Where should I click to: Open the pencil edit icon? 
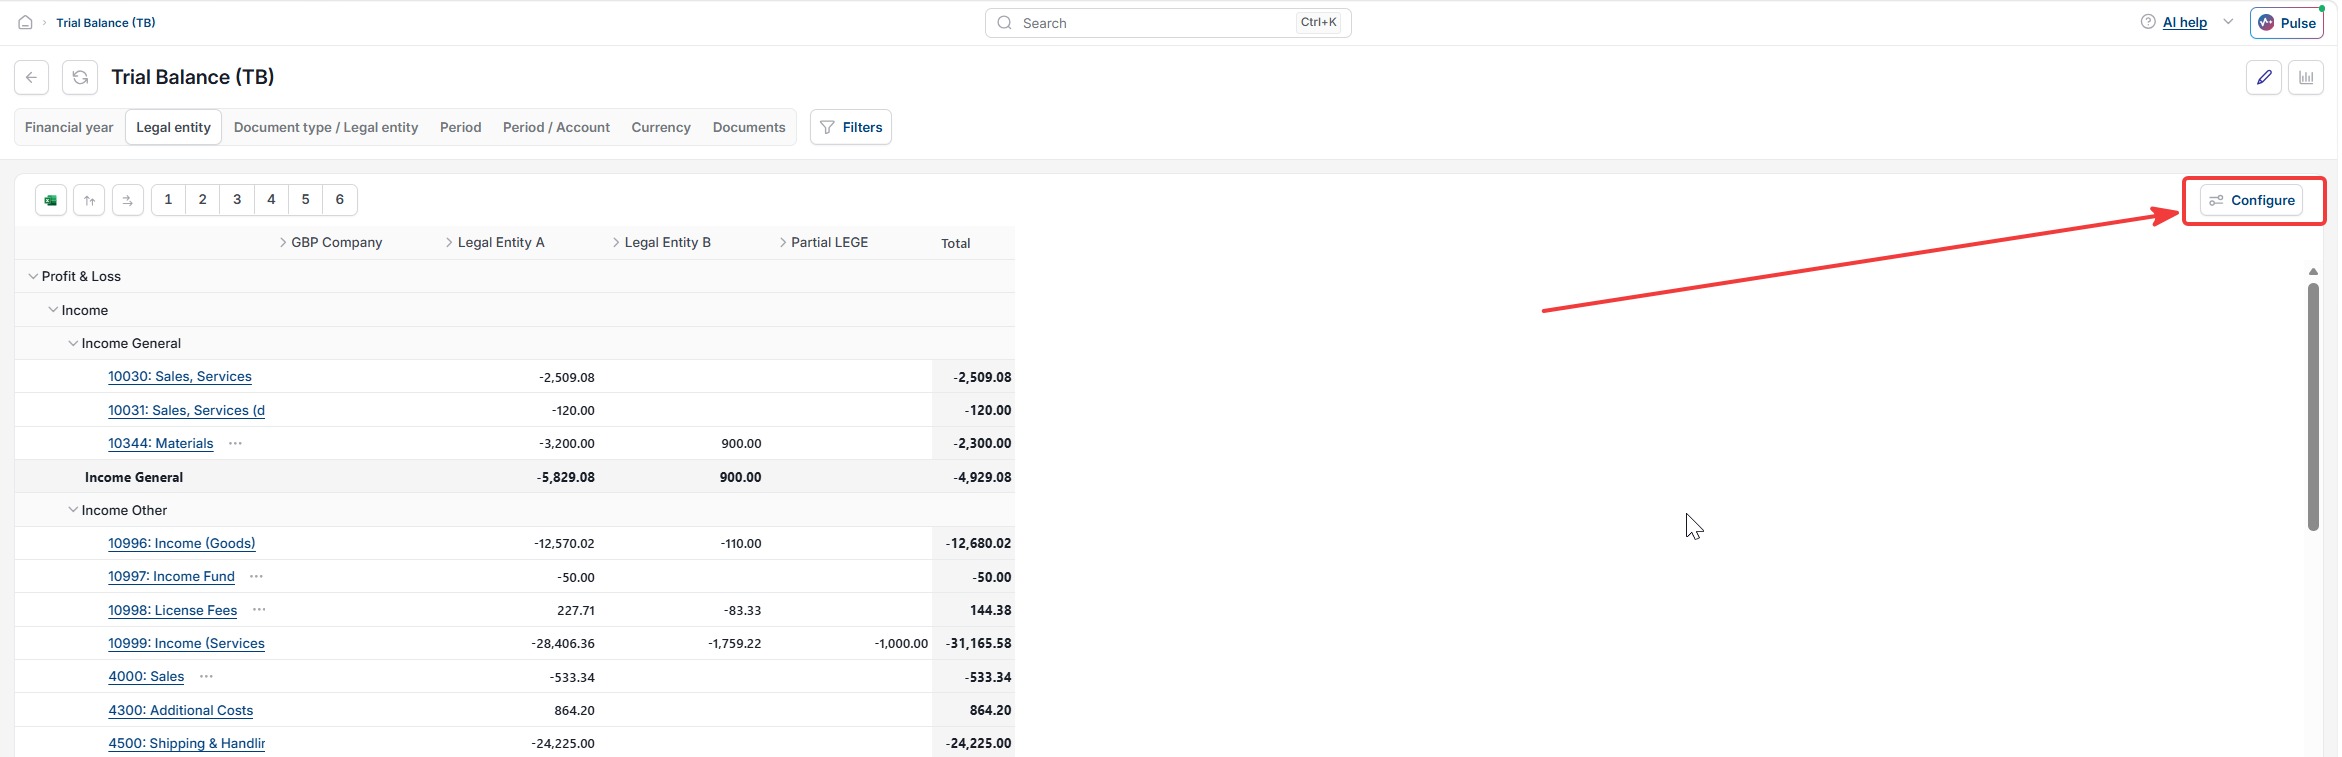point(2264,77)
